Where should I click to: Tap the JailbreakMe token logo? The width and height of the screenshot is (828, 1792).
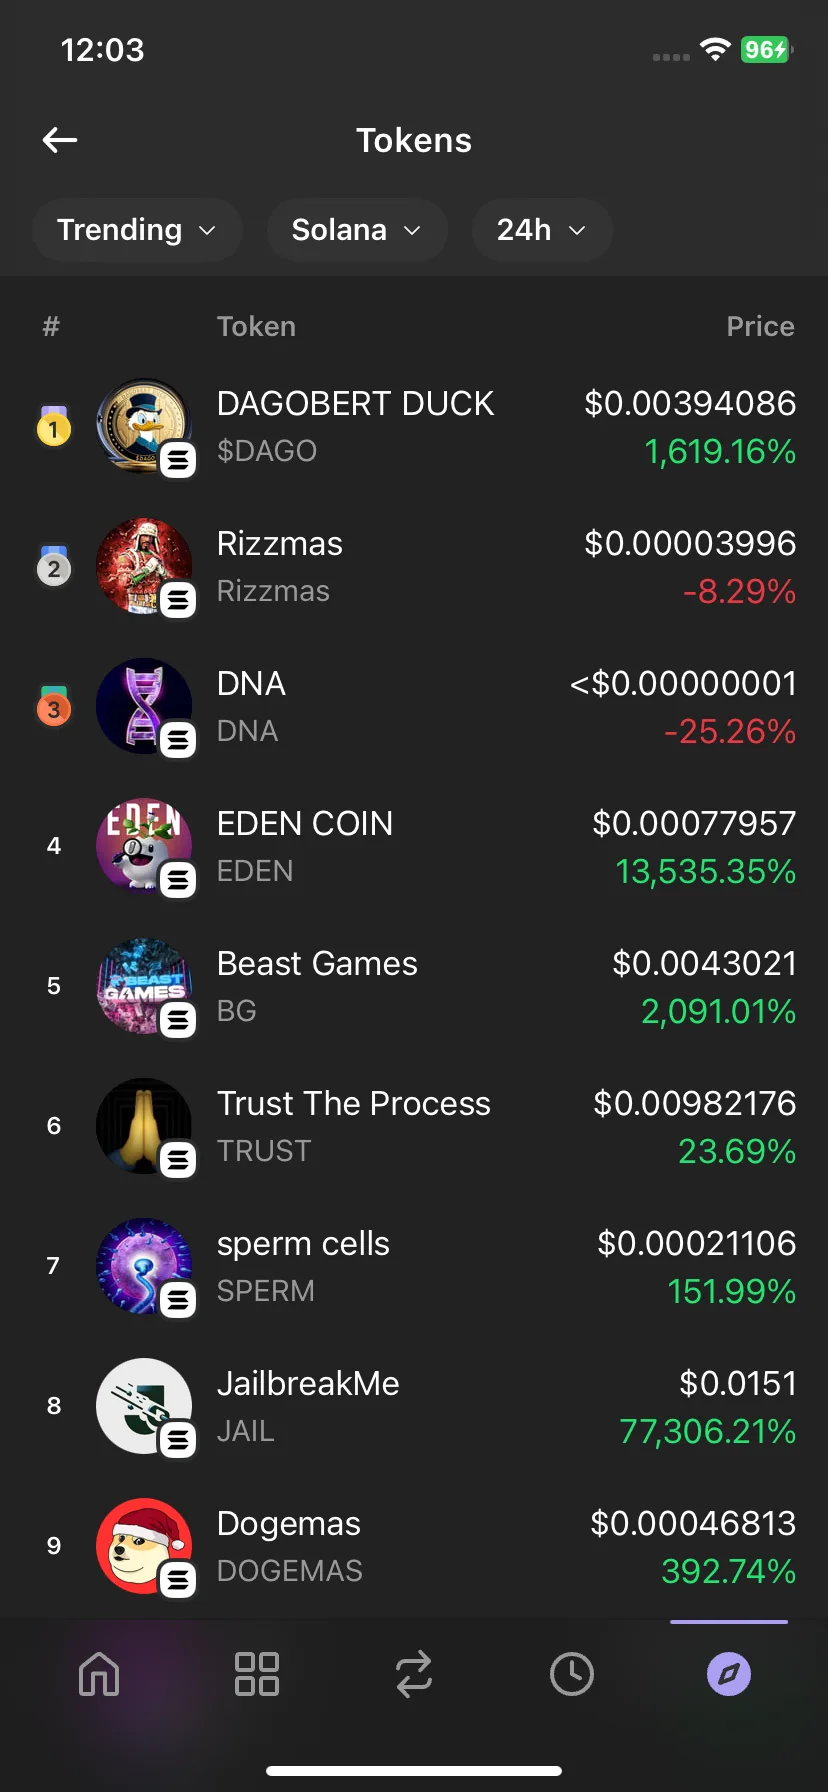(x=144, y=1406)
